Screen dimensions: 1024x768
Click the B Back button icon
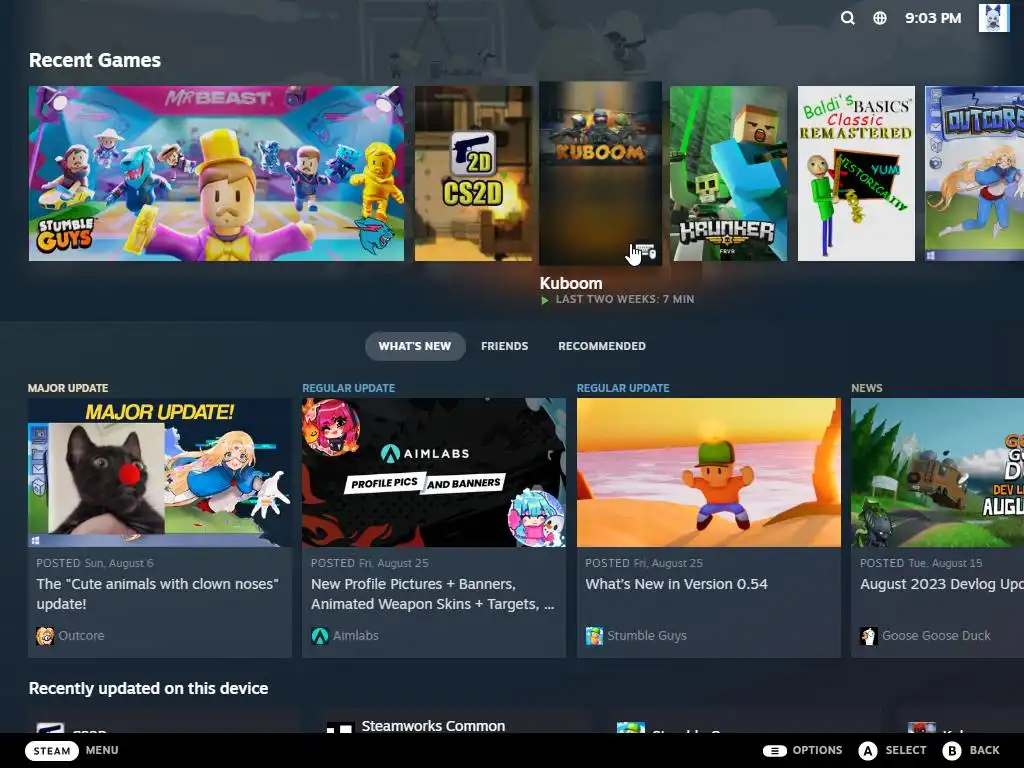tap(952, 750)
